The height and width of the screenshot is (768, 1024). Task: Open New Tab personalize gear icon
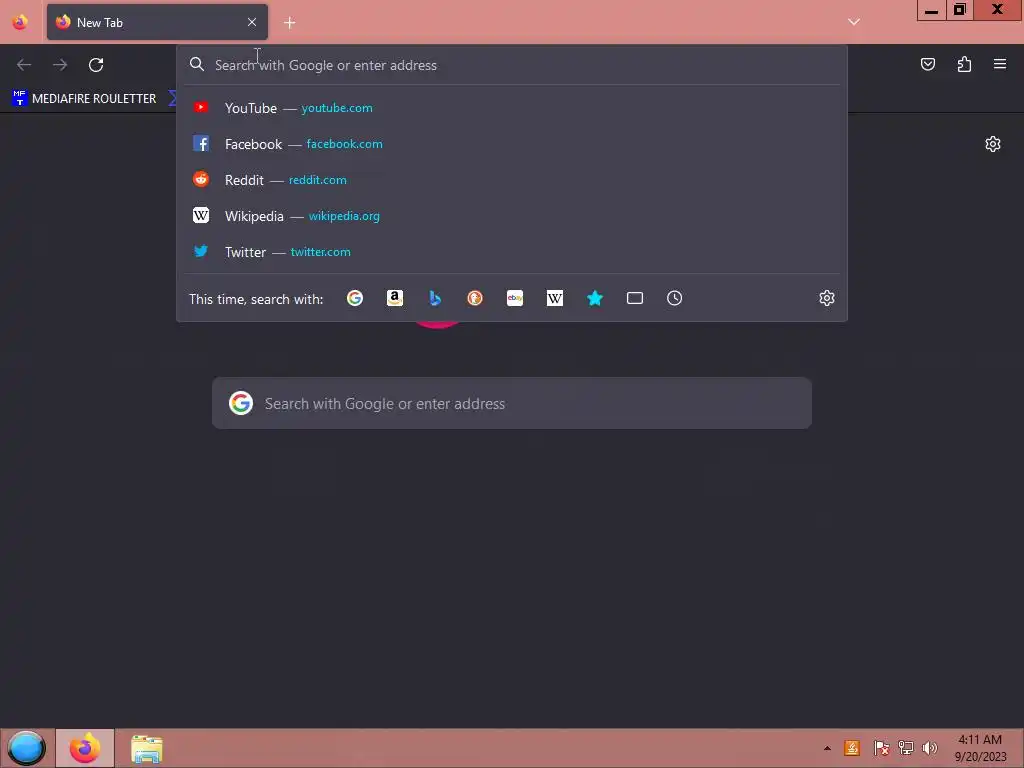click(993, 144)
